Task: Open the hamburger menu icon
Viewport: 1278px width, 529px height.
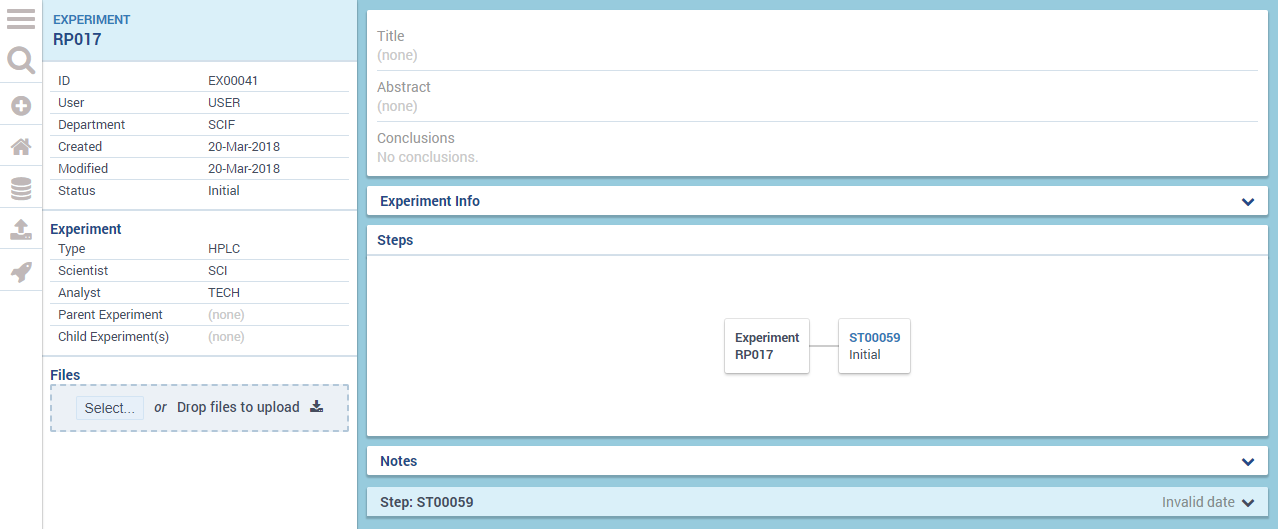Action: click(21, 19)
